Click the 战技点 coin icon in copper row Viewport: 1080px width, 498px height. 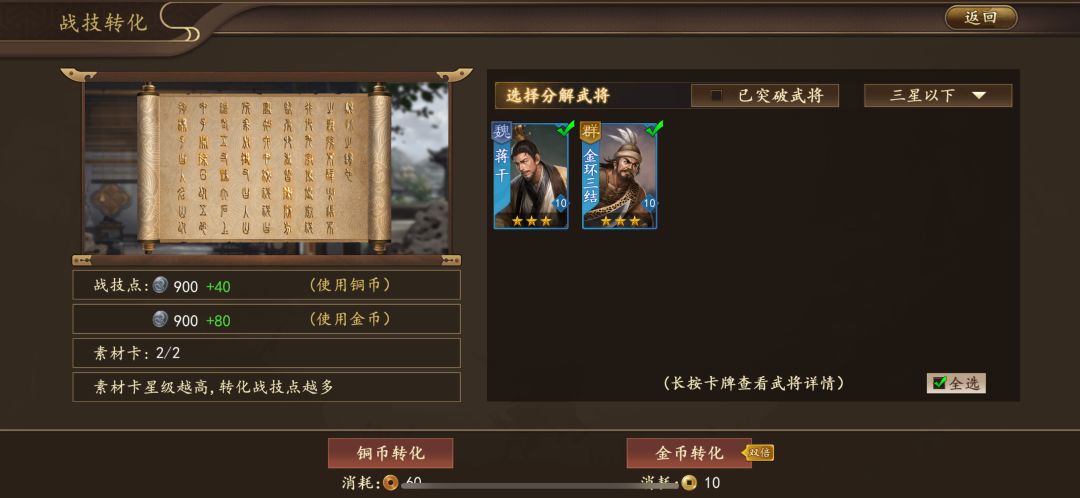click(160, 285)
